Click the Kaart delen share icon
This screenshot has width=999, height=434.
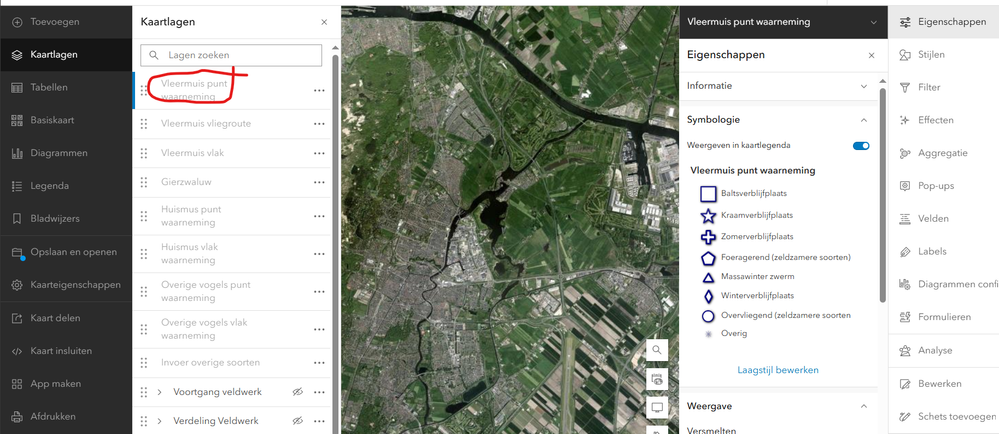(18, 318)
